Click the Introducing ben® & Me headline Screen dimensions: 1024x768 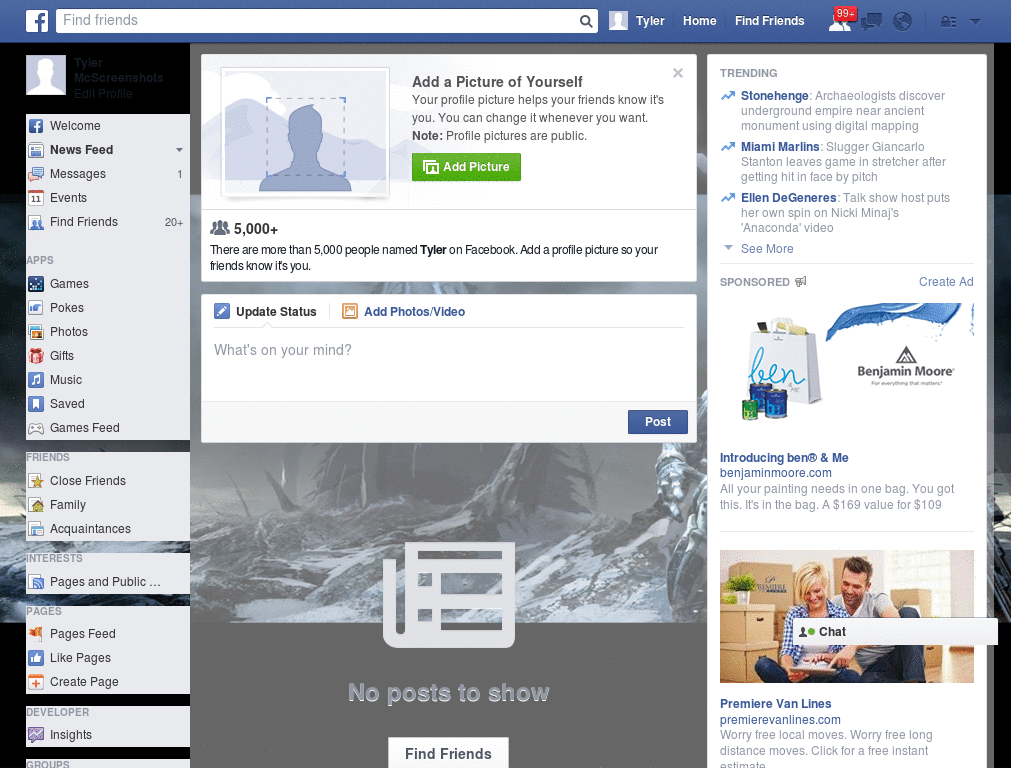784,458
